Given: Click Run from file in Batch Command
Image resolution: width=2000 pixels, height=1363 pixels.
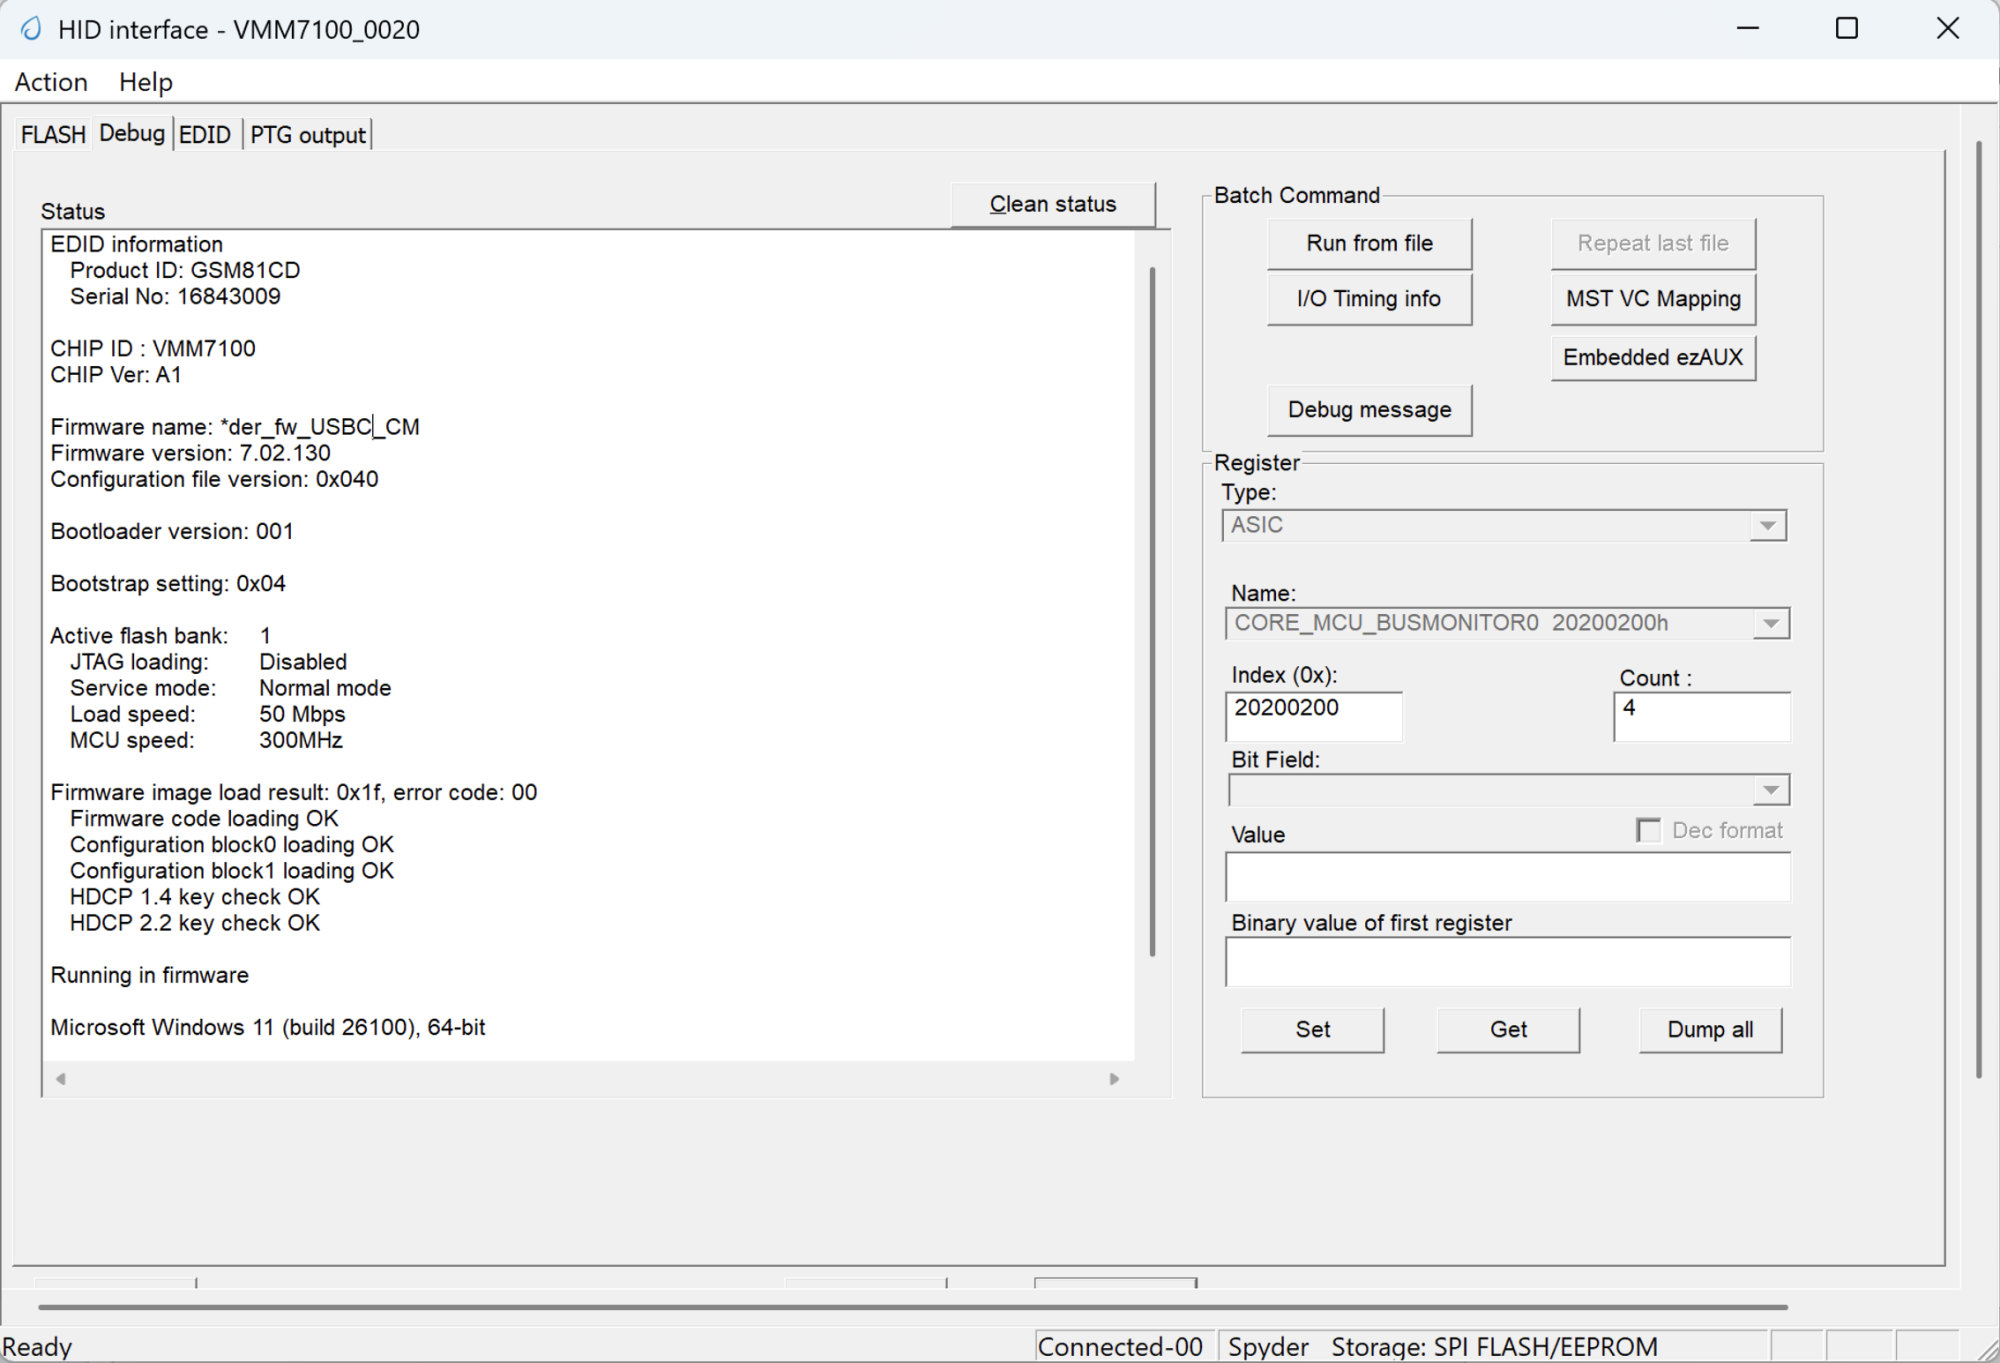Looking at the screenshot, I should [1368, 243].
